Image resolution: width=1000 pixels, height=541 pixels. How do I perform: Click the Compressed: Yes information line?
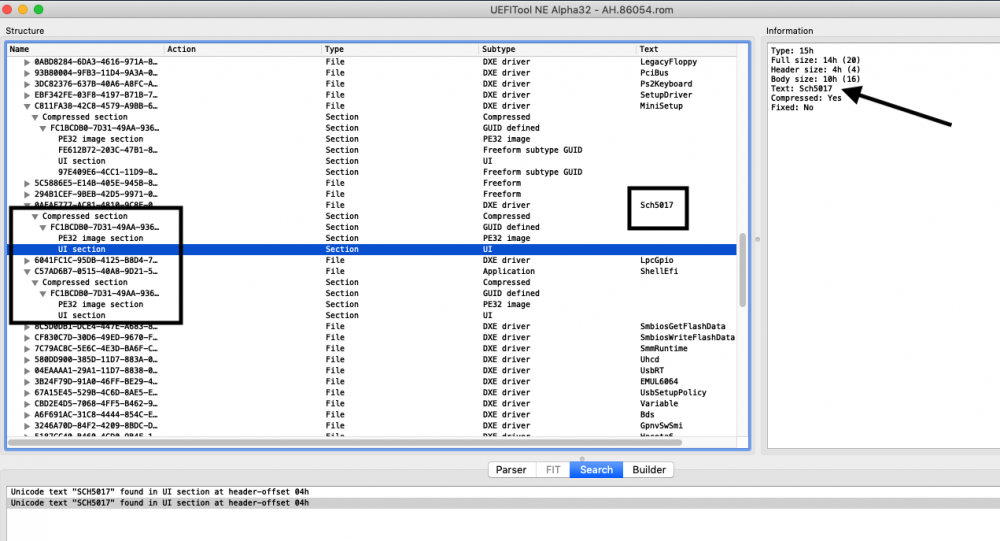(x=805, y=98)
